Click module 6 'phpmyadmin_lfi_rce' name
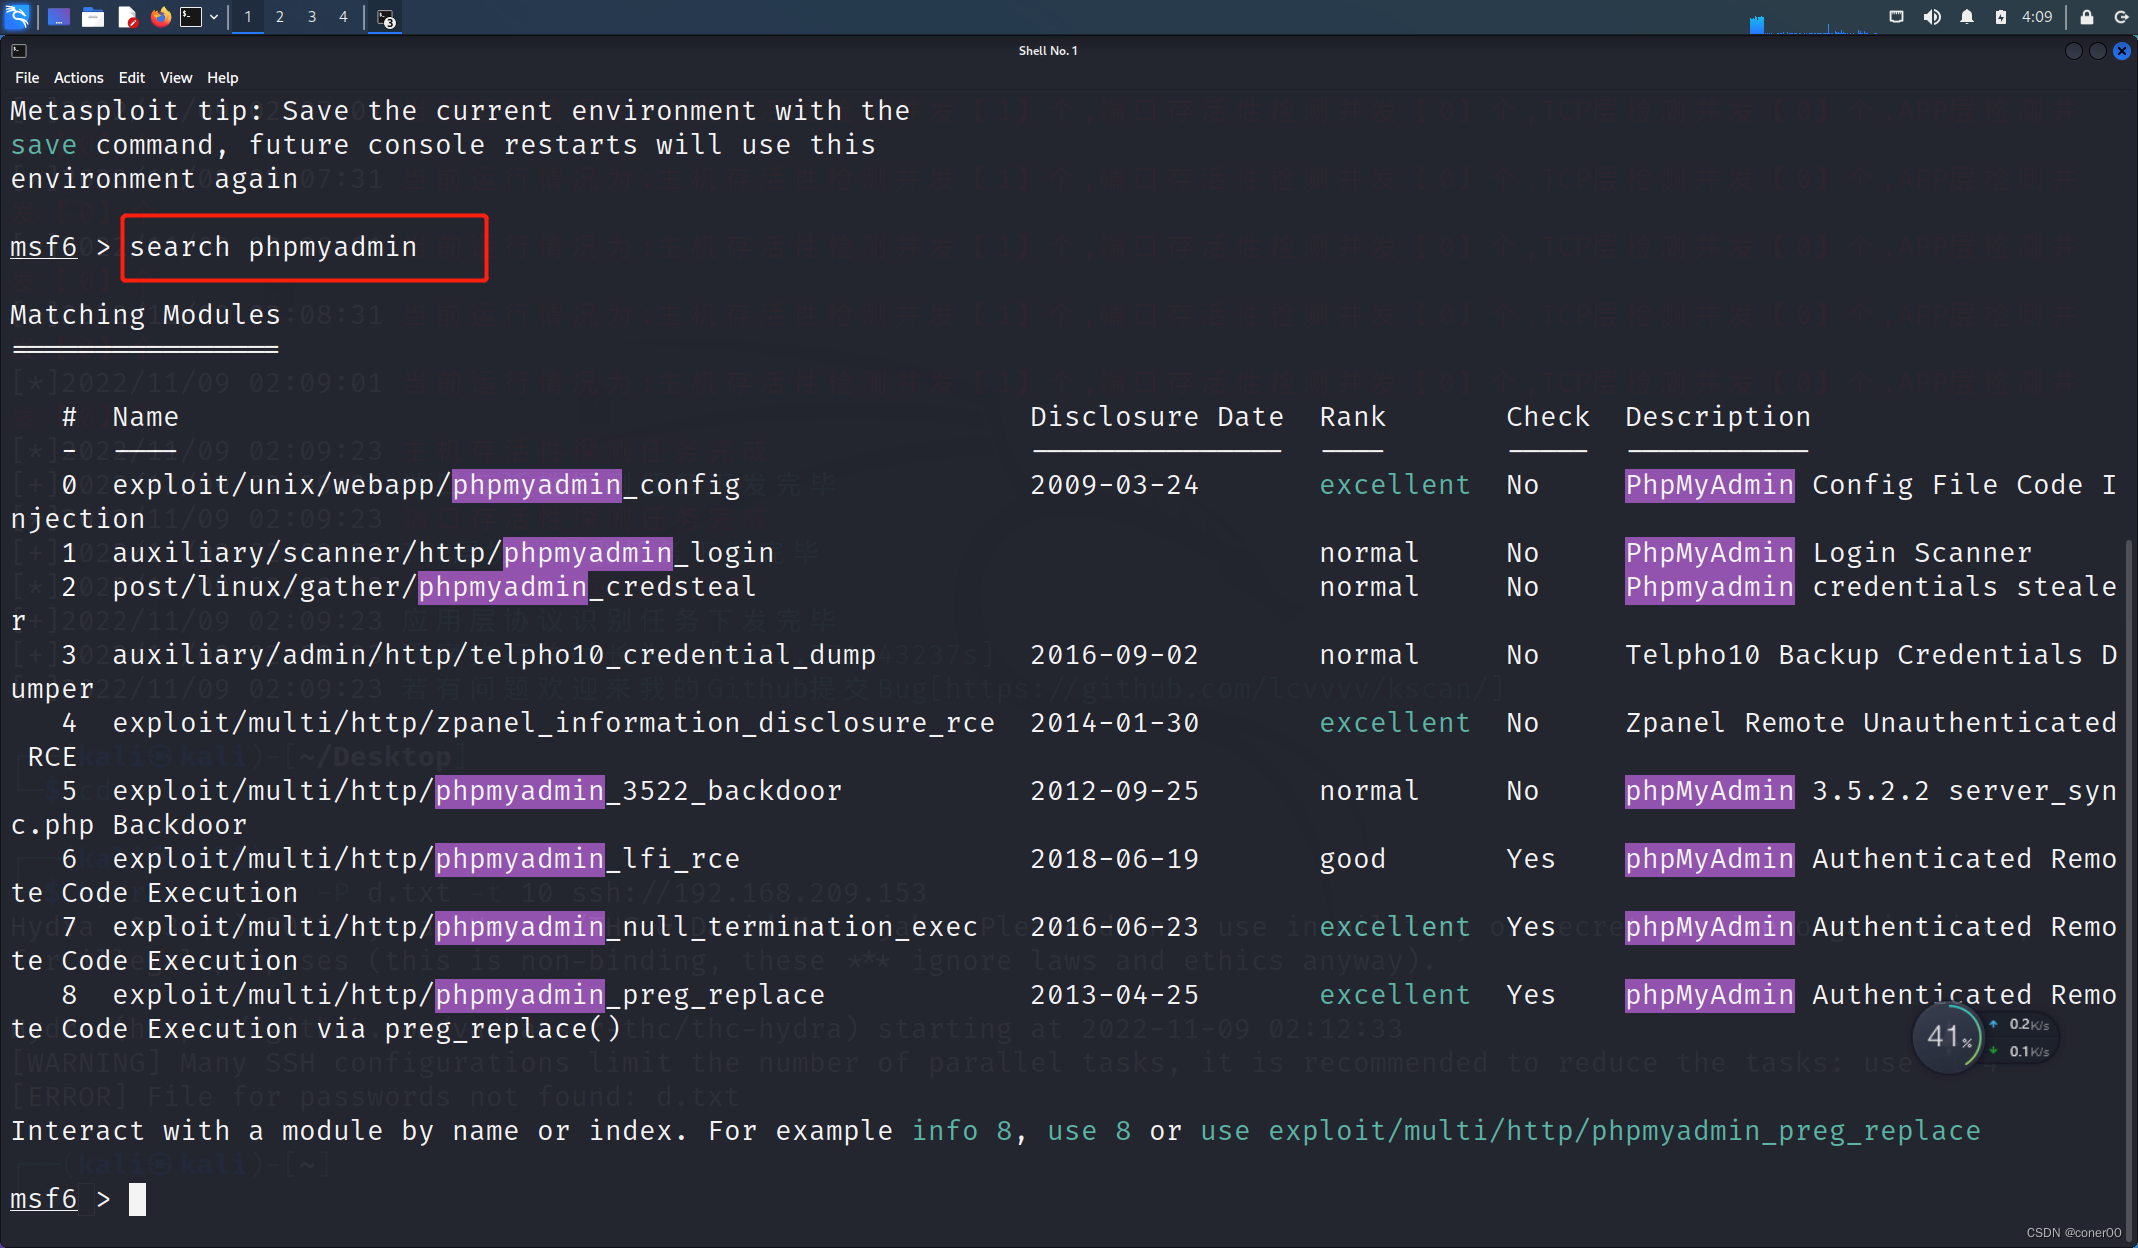2138x1248 pixels. click(x=426, y=859)
